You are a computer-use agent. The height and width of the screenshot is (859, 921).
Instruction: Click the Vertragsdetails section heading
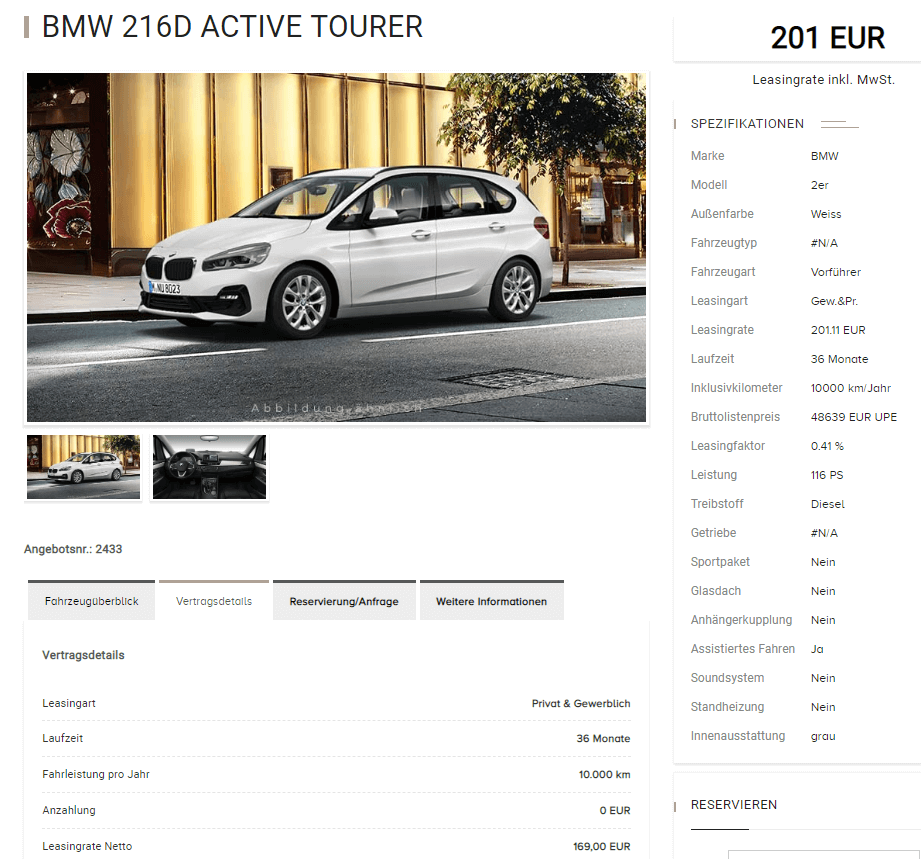(83, 655)
